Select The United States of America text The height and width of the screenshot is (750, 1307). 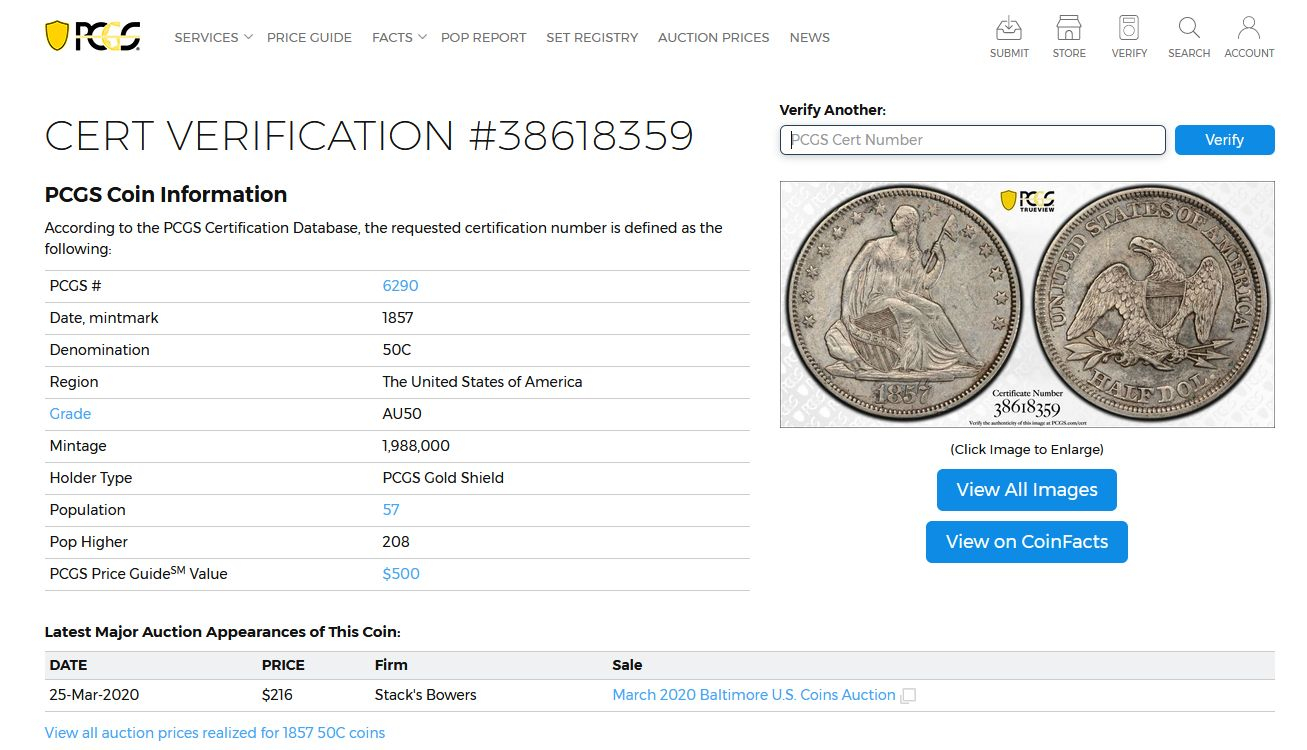(x=482, y=382)
